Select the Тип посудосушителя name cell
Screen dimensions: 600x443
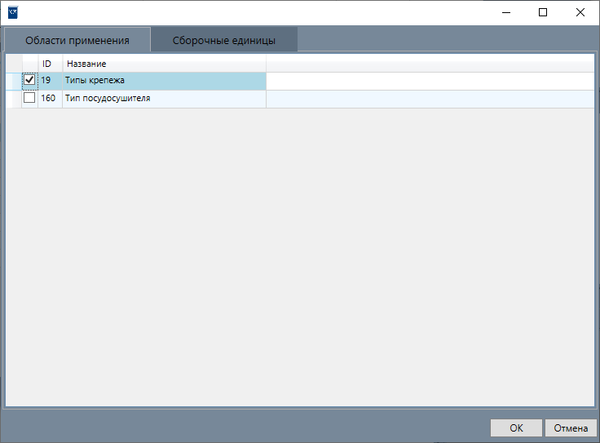[164, 98]
